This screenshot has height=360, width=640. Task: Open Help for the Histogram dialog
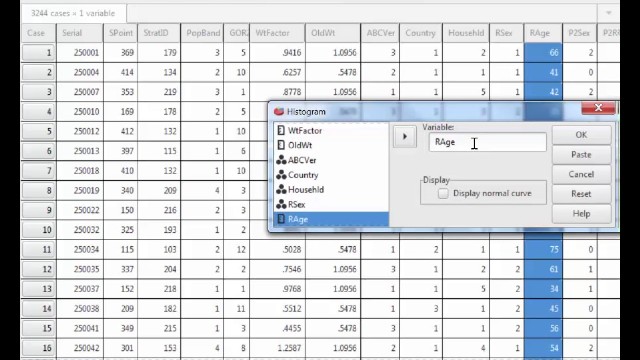tap(581, 213)
